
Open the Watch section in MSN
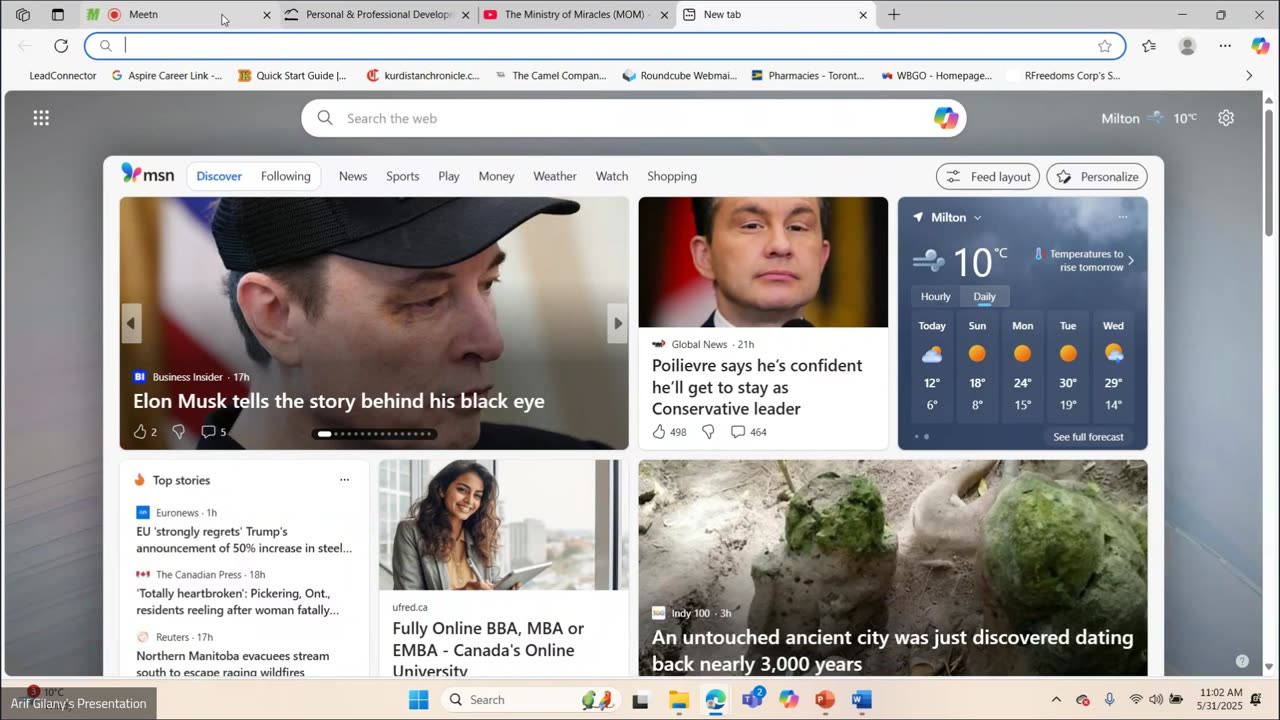[x=612, y=176]
